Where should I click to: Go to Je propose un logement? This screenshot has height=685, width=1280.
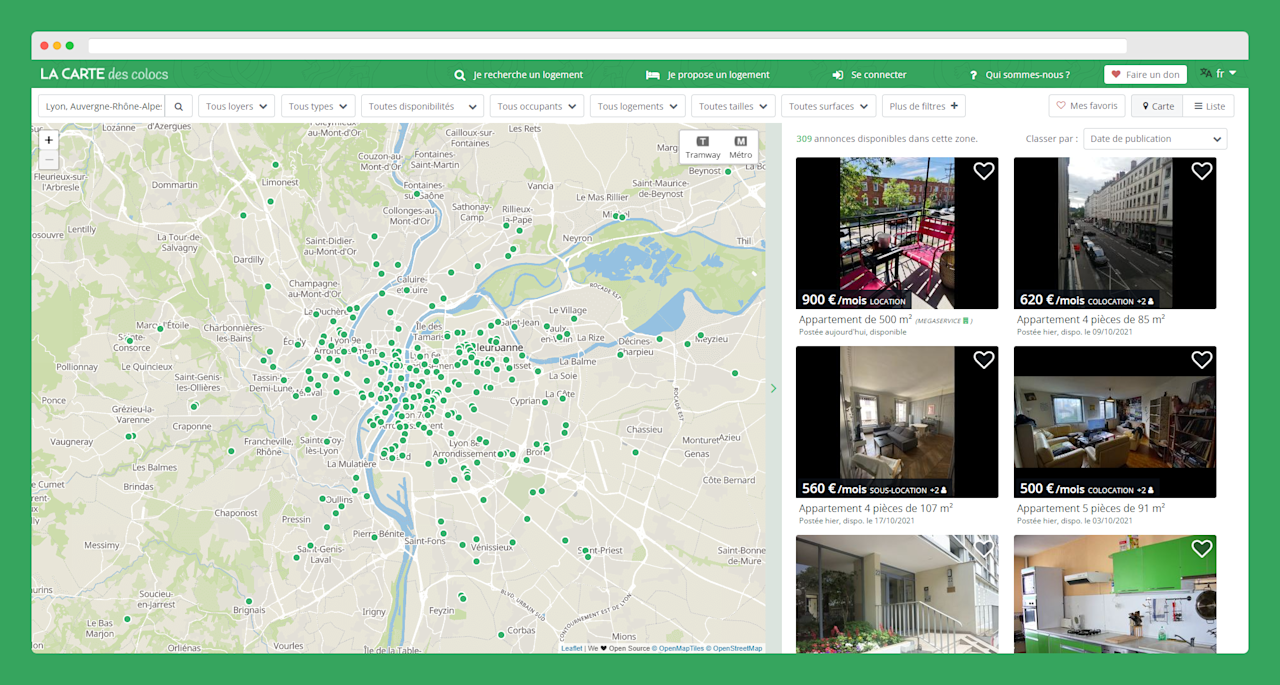[x=708, y=75]
